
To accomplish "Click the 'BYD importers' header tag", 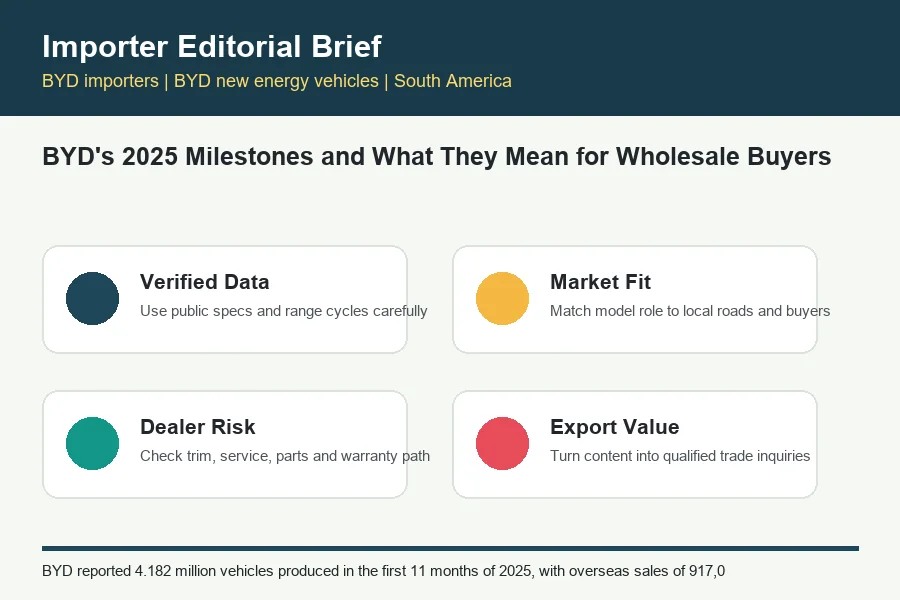I will click(100, 81).
